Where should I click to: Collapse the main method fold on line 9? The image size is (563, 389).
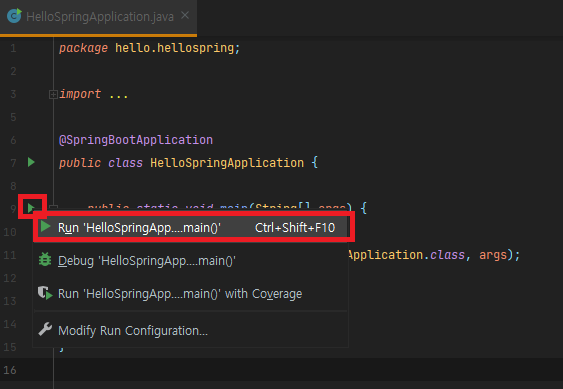coord(53,207)
